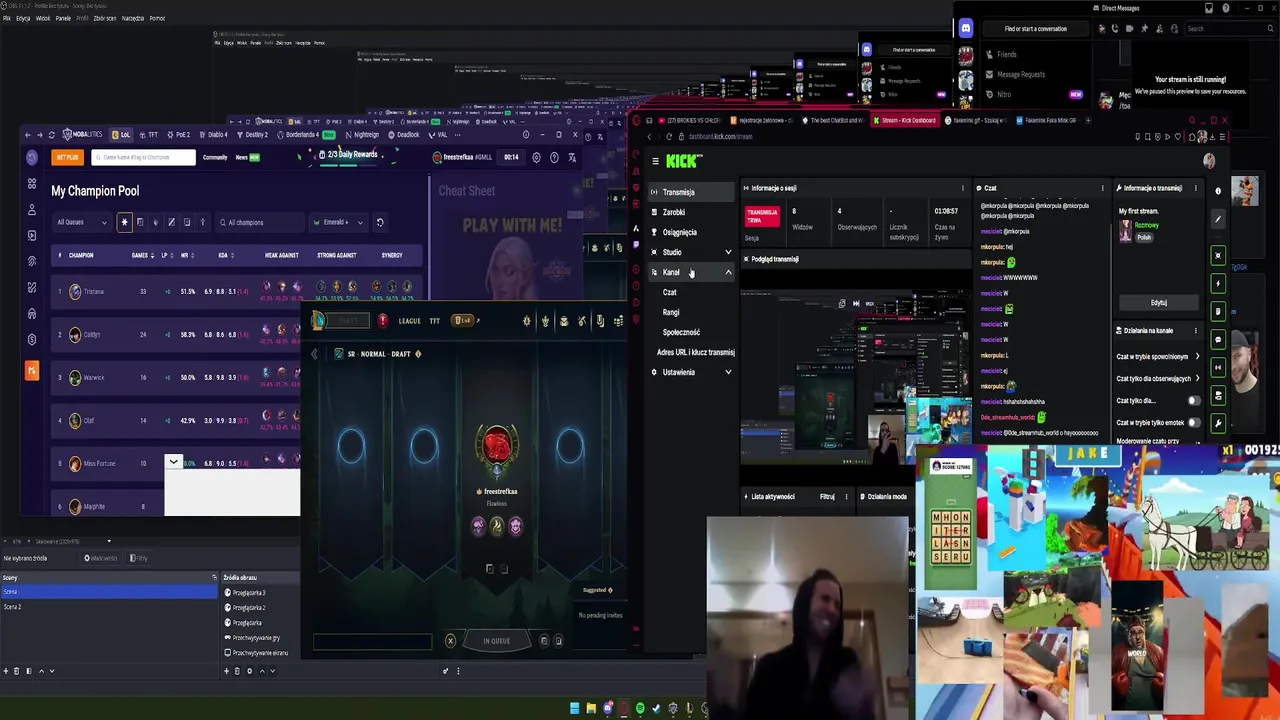The width and height of the screenshot is (1280, 720).
Task: Click the pencil edit icon in Kick sidebar
Action: pyautogui.click(x=1218, y=219)
